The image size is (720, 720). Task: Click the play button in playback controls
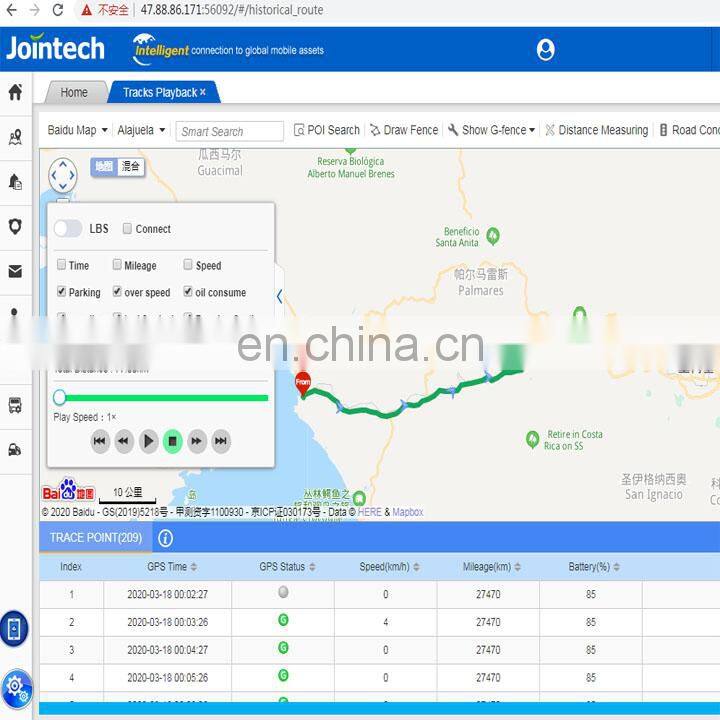148,440
